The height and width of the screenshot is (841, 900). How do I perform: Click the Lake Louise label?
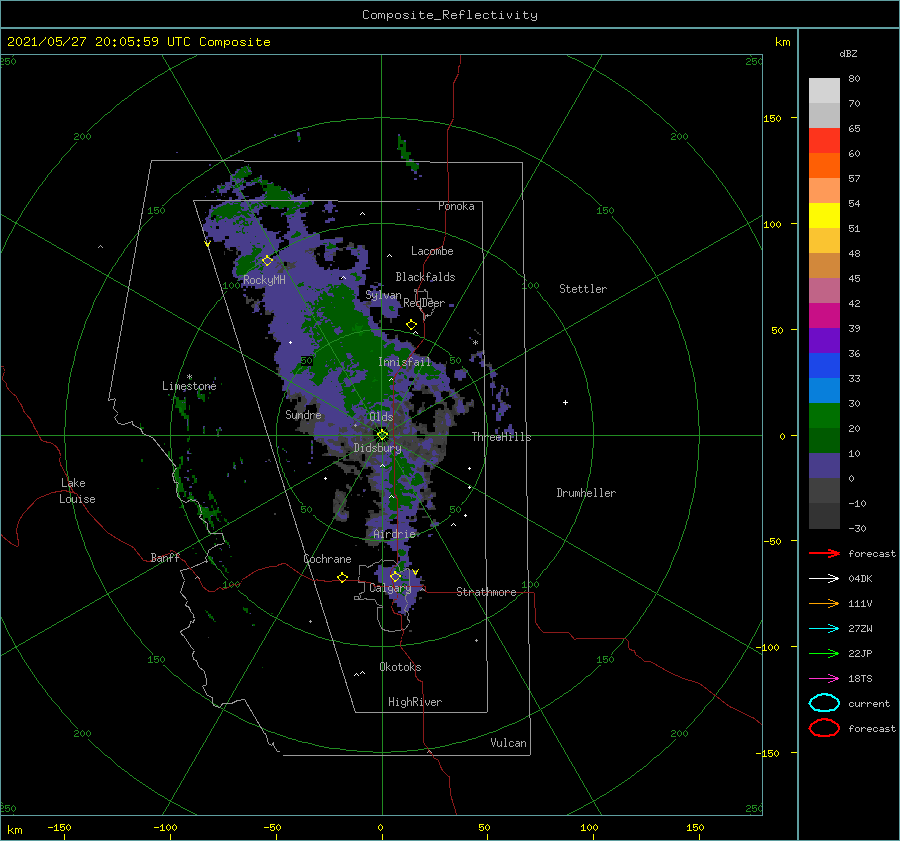coord(77,491)
